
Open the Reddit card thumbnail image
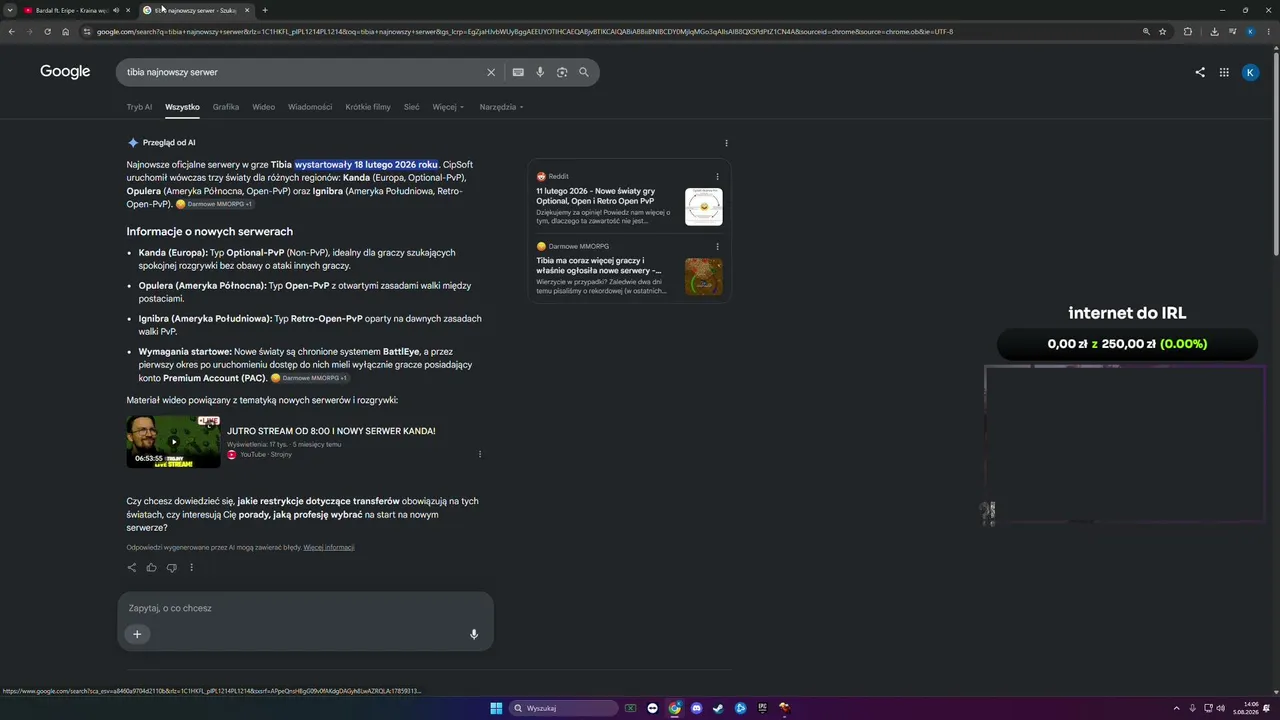(704, 207)
